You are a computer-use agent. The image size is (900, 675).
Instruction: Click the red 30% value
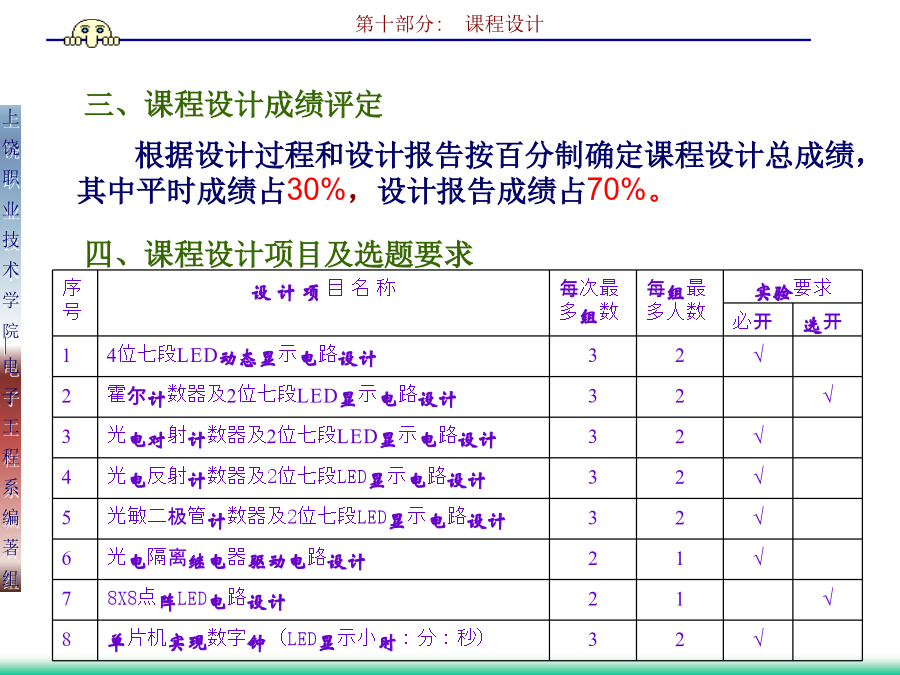[316, 189]
